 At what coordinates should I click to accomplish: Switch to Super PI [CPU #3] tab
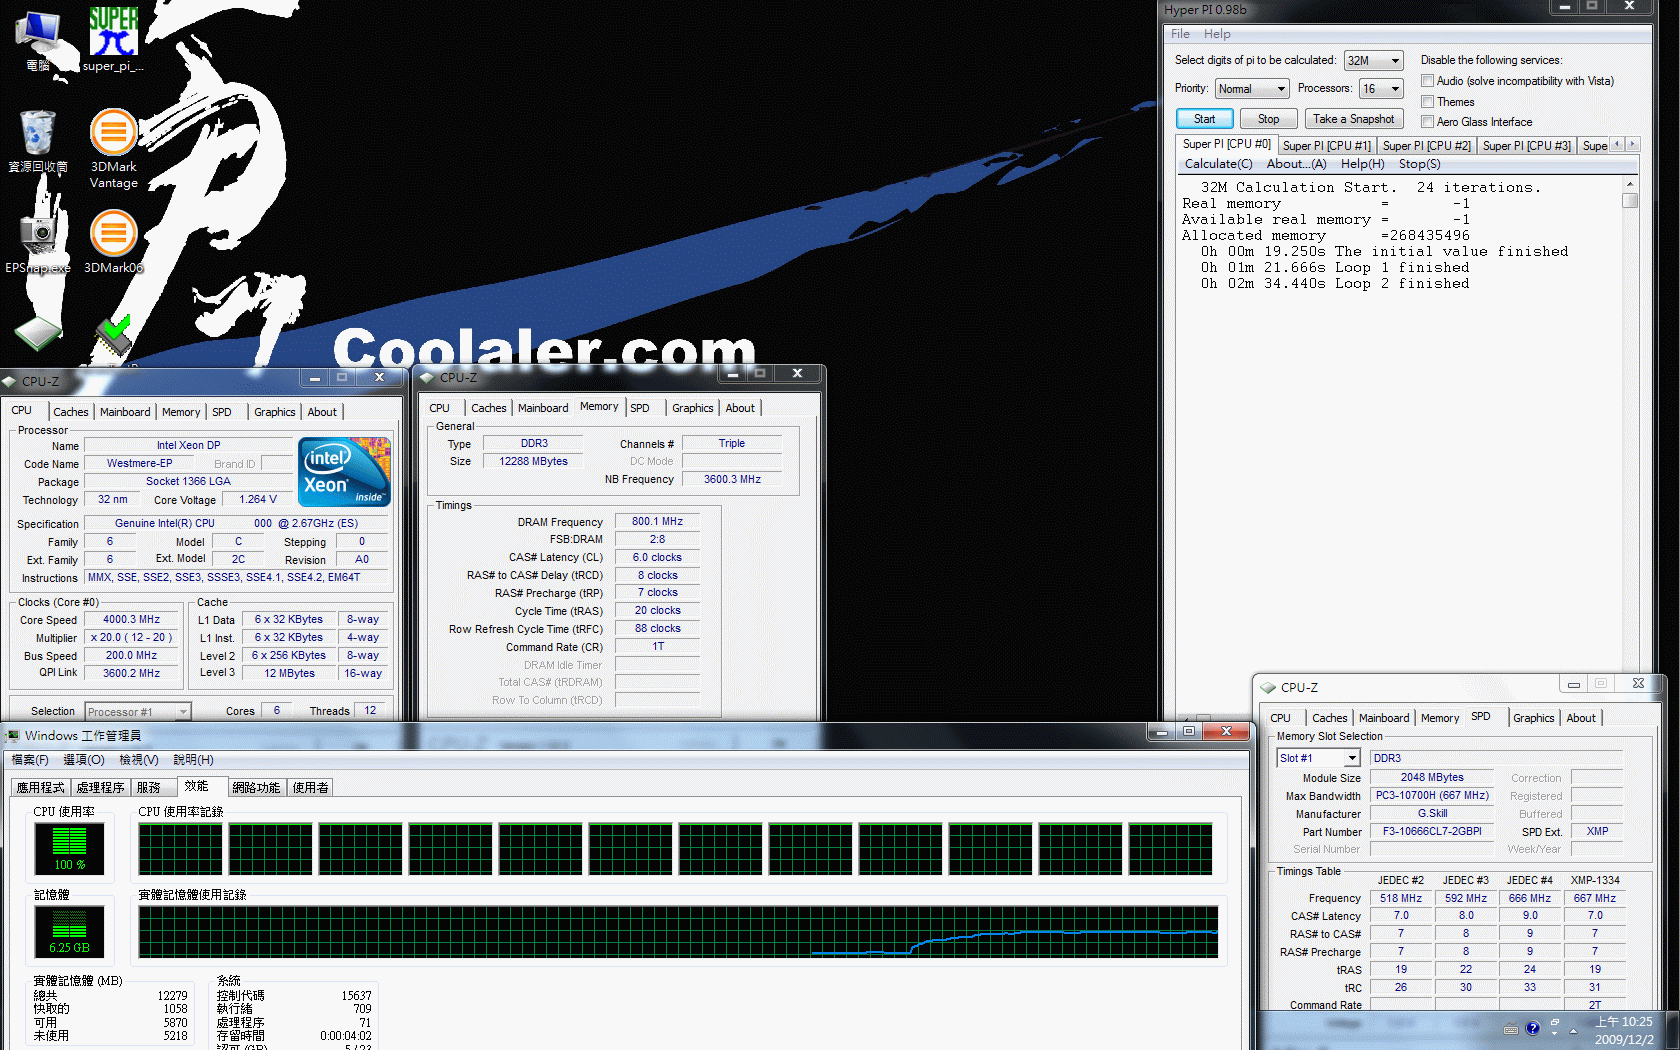[1526, 146]
